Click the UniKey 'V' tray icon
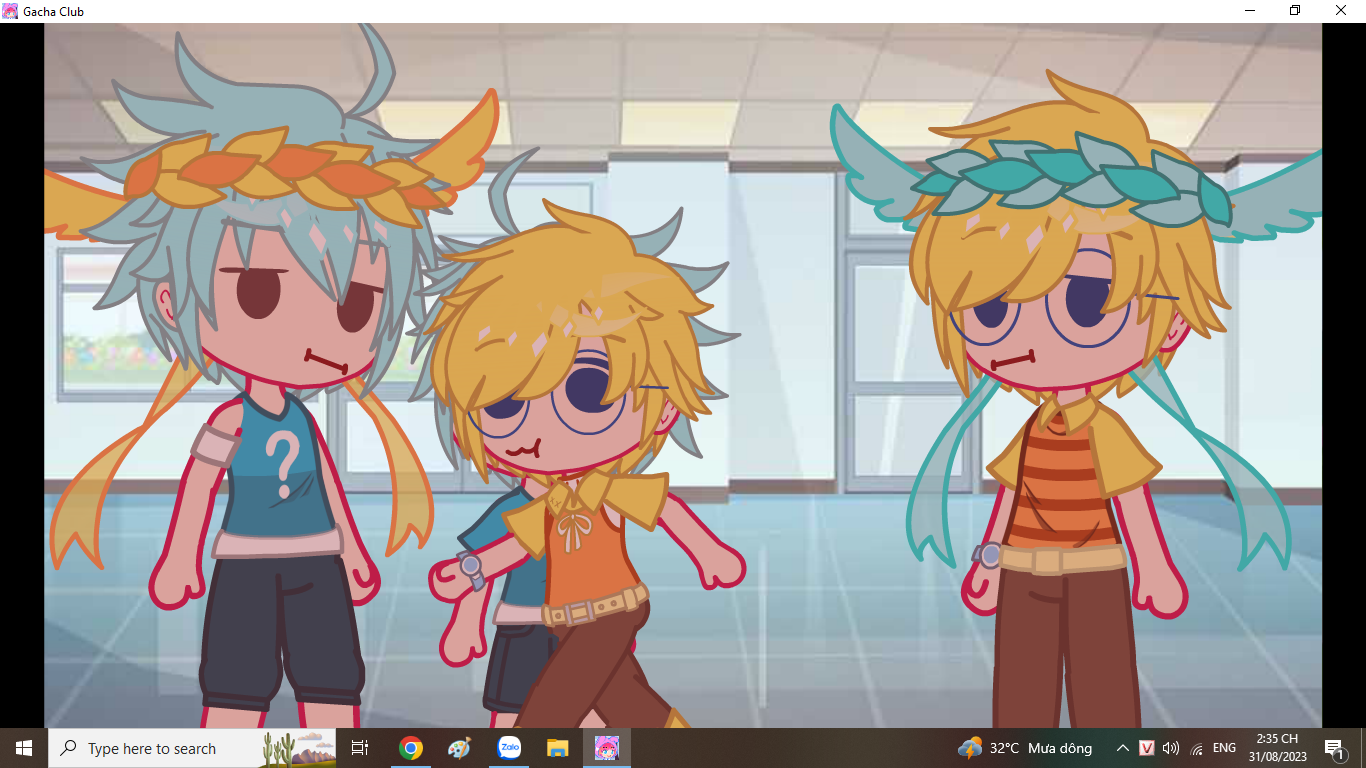Image resolution: width=1366 pixels, height=768 pixels. pos(1147,748)
